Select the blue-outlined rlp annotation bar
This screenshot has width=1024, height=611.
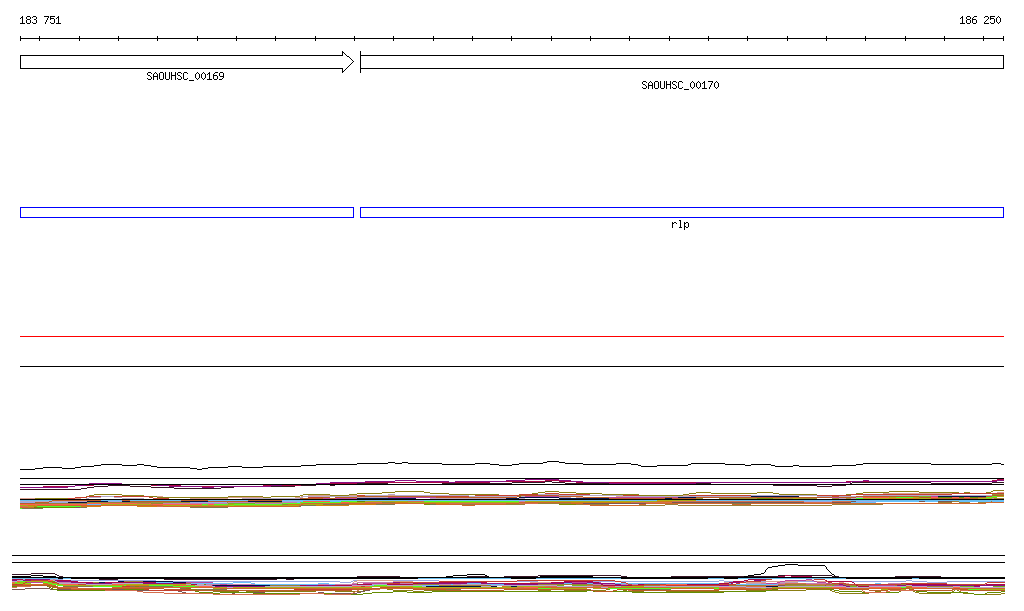coord(680,212)
